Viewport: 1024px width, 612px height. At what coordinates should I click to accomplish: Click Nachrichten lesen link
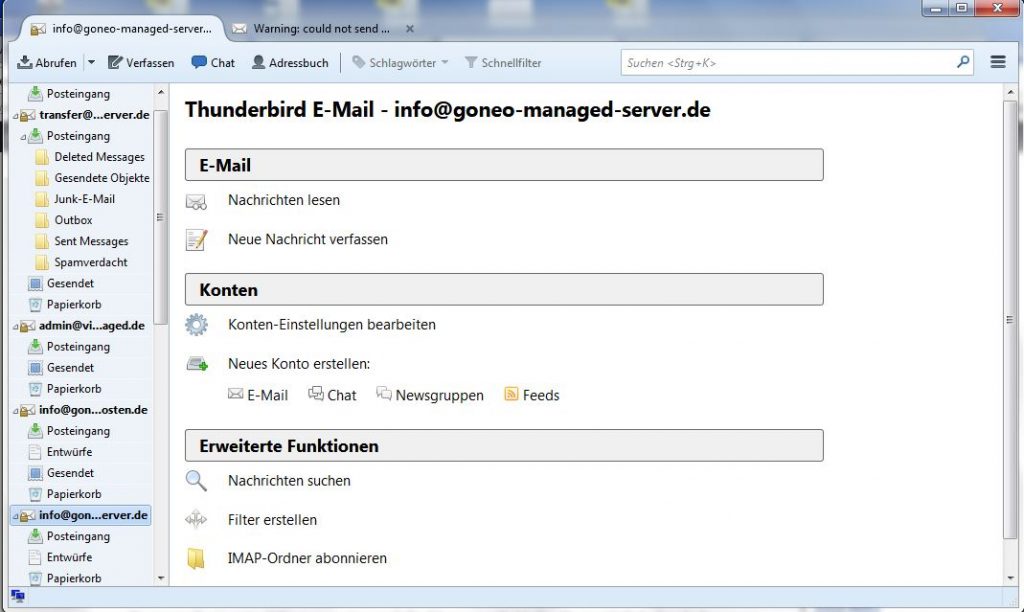click(x=283, y=200)
